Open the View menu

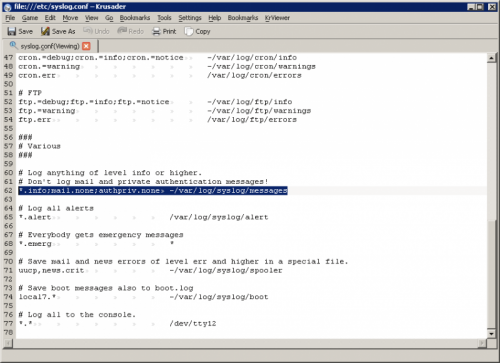click(x=92, y=18)
